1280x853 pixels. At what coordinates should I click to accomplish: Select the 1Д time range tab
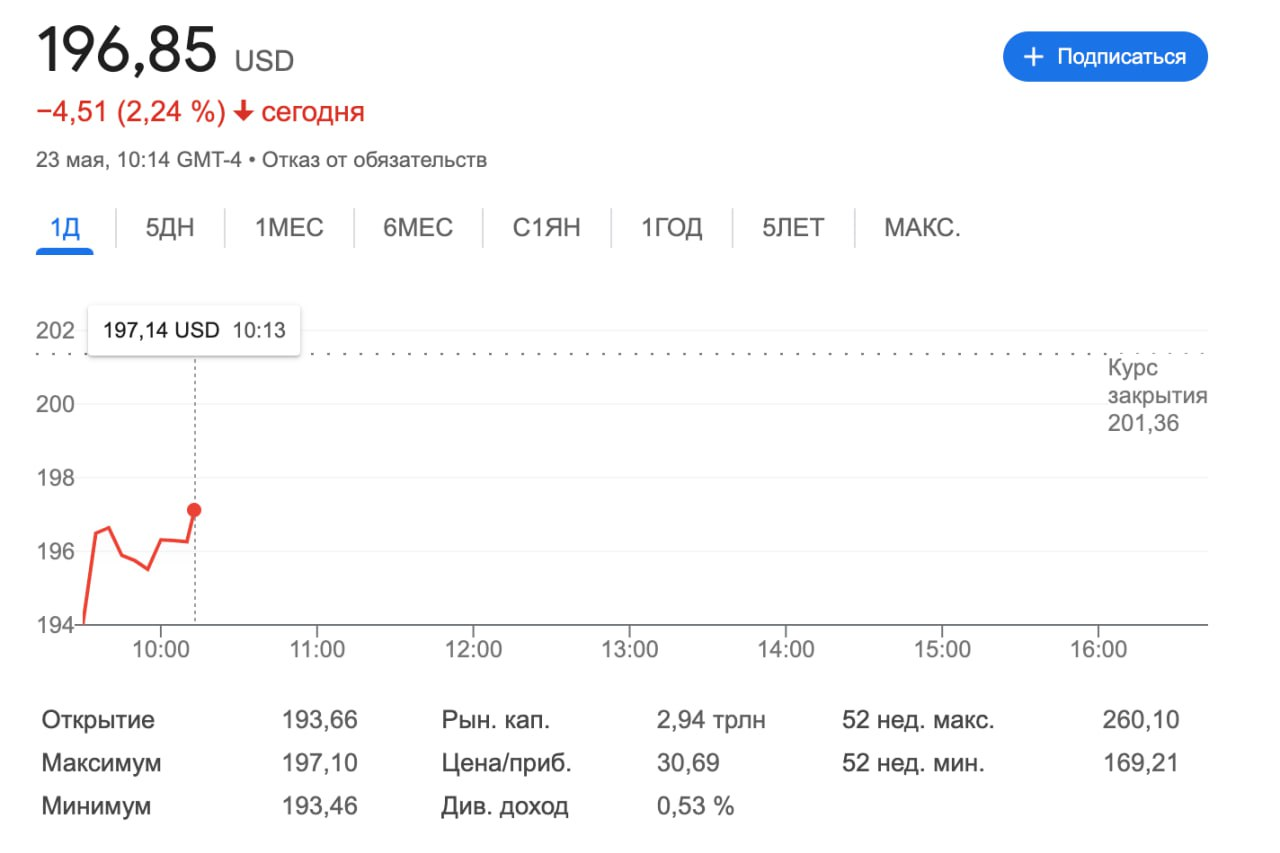click(65, 228)
